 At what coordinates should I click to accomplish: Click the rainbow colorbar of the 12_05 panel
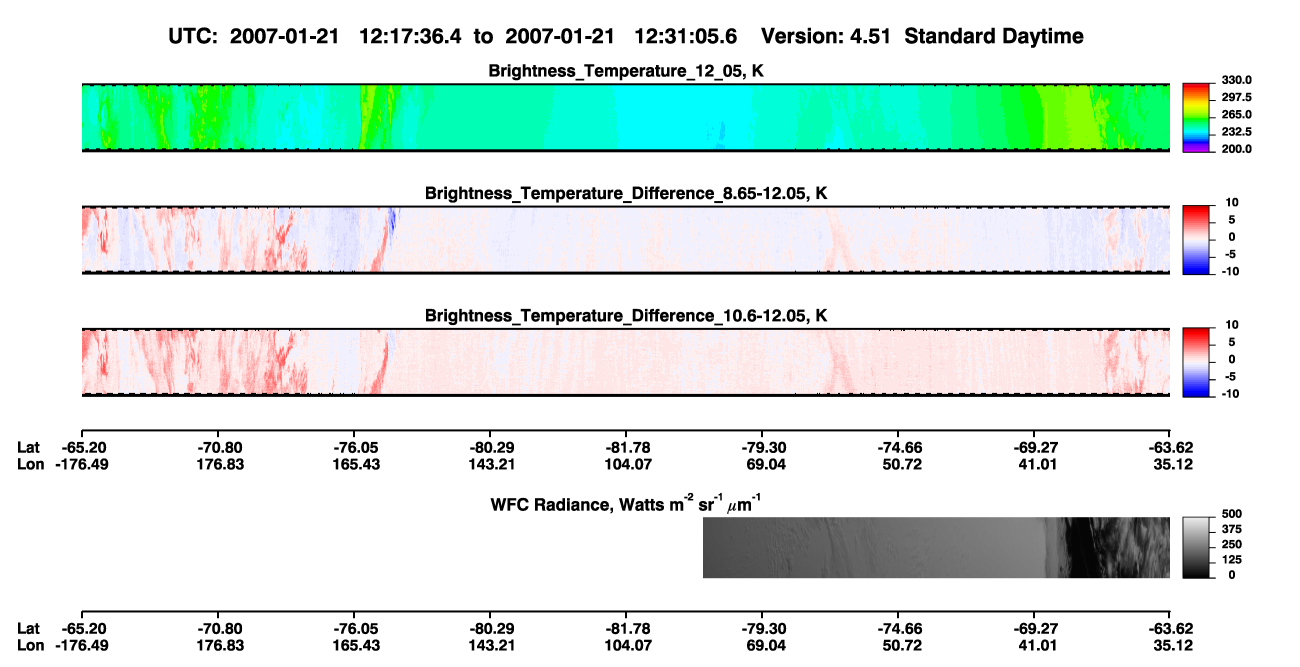(1196, 118)
